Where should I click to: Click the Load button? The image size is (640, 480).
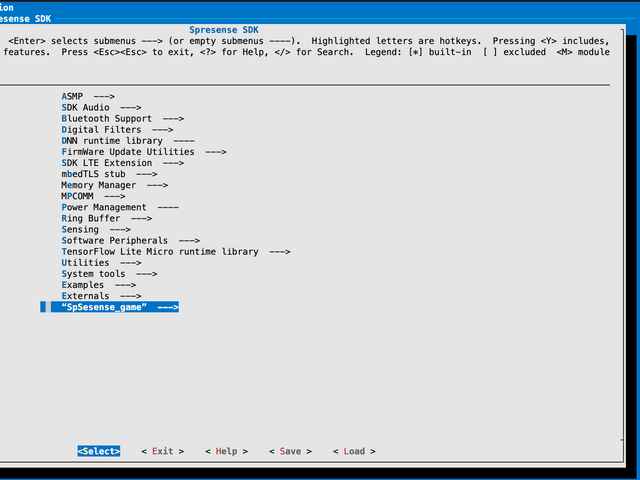354,451
